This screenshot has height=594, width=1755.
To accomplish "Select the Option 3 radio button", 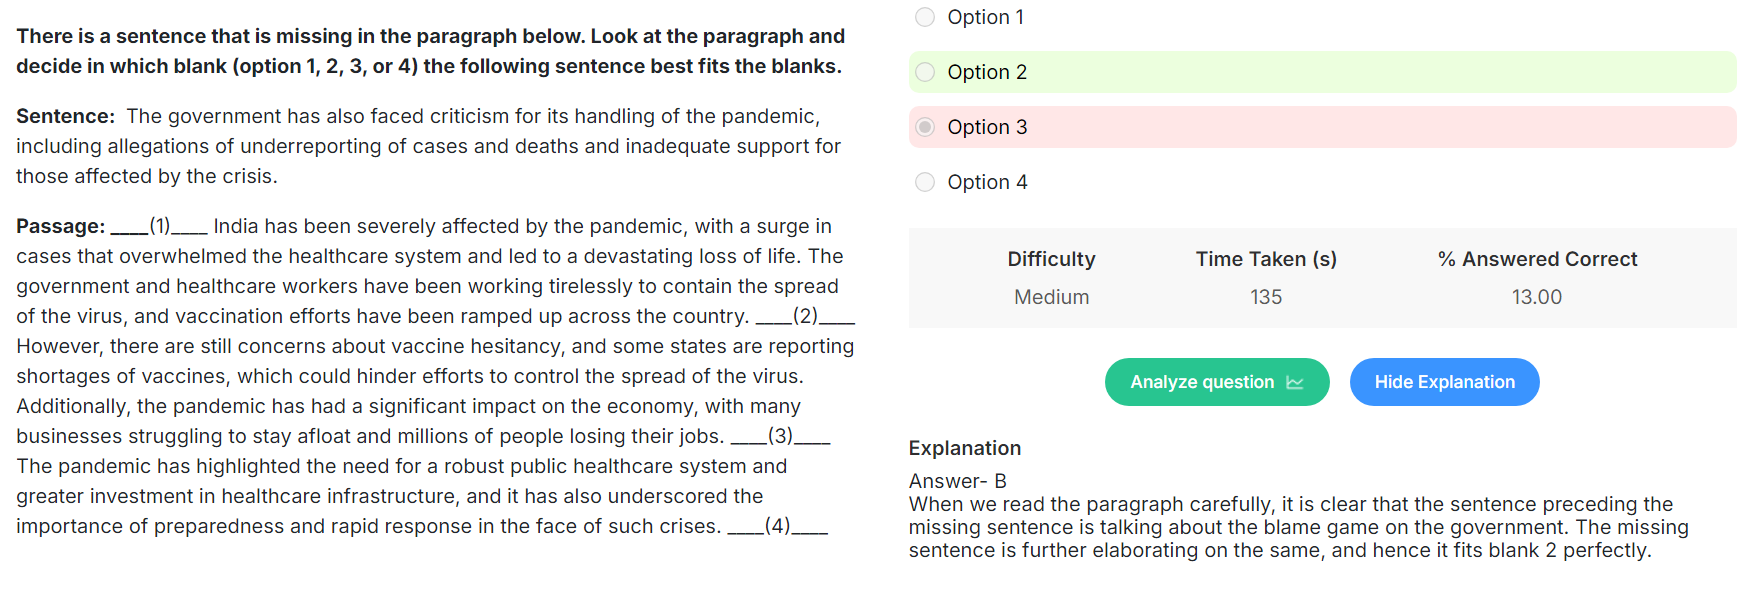I will (925, 127).
